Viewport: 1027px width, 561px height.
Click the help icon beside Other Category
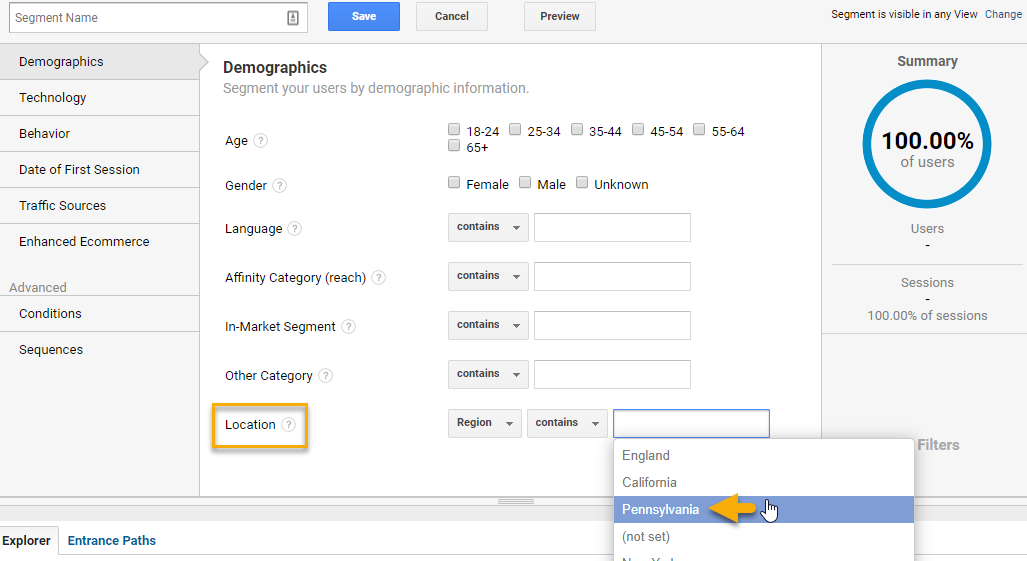(325, 376)
